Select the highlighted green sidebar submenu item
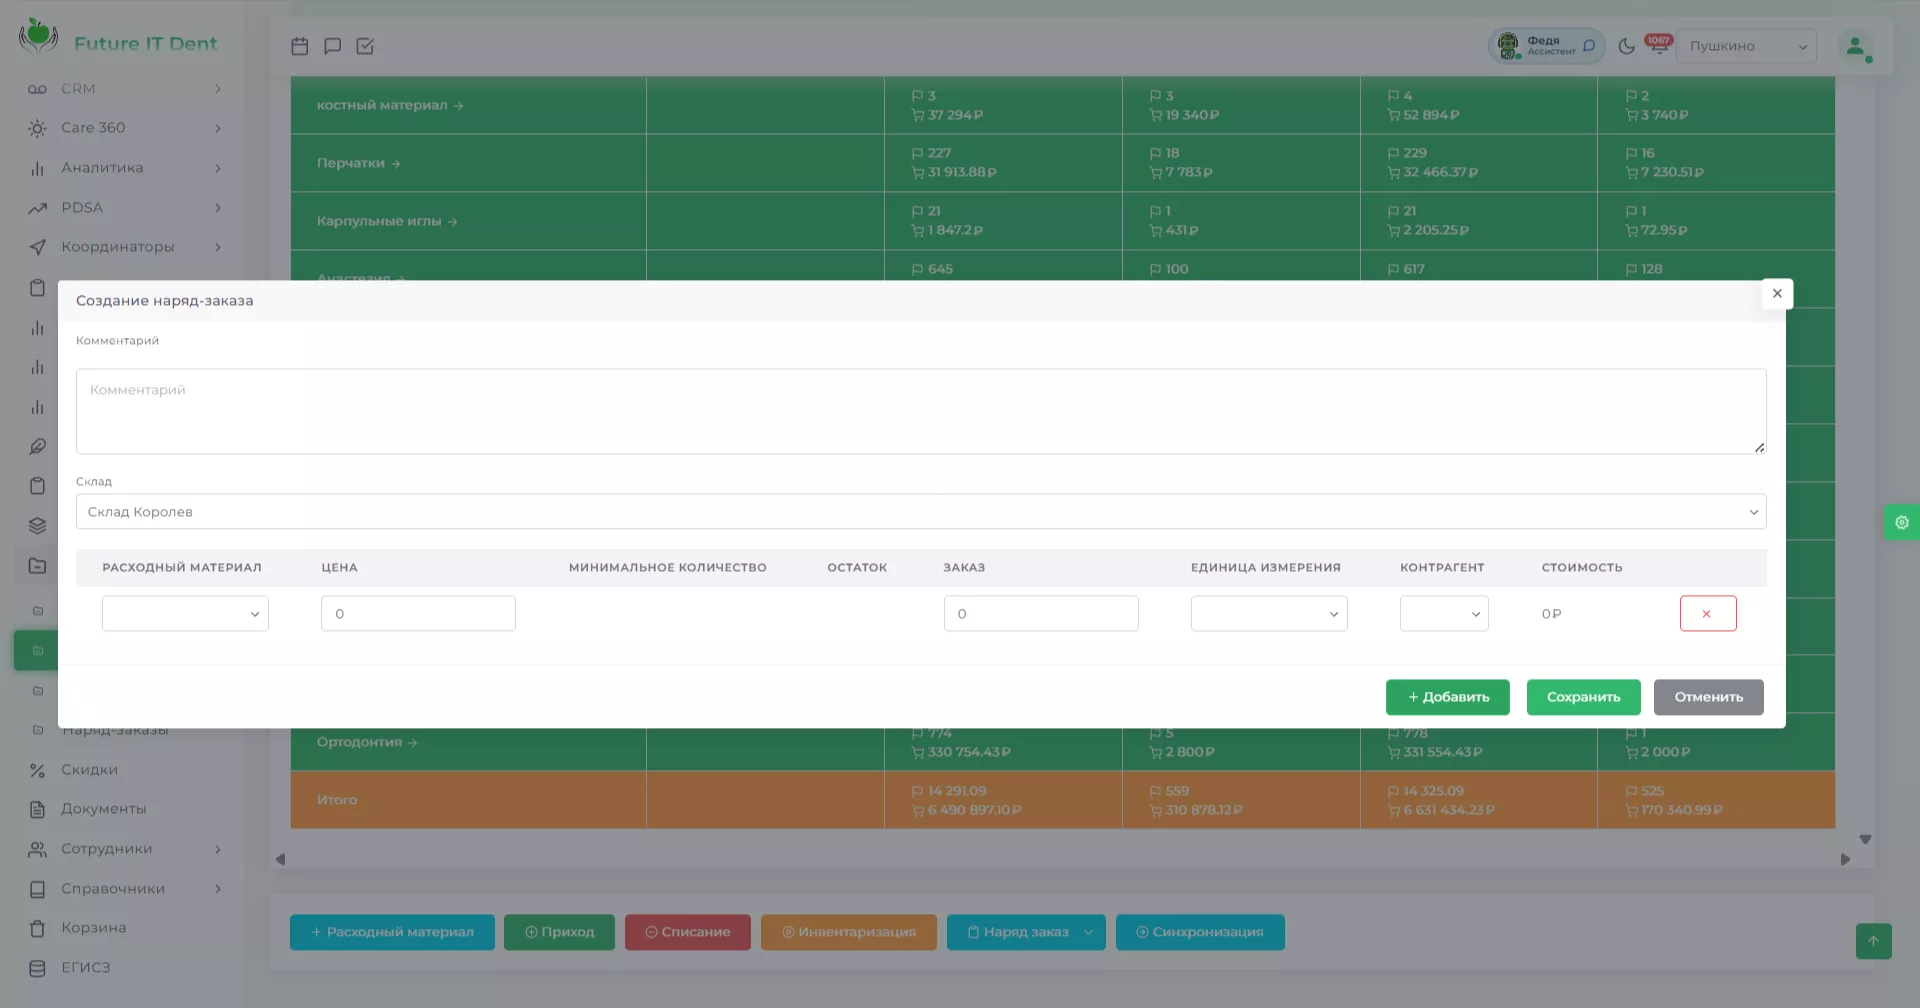The image size is (1920, 1008). (x=36, y=650)
